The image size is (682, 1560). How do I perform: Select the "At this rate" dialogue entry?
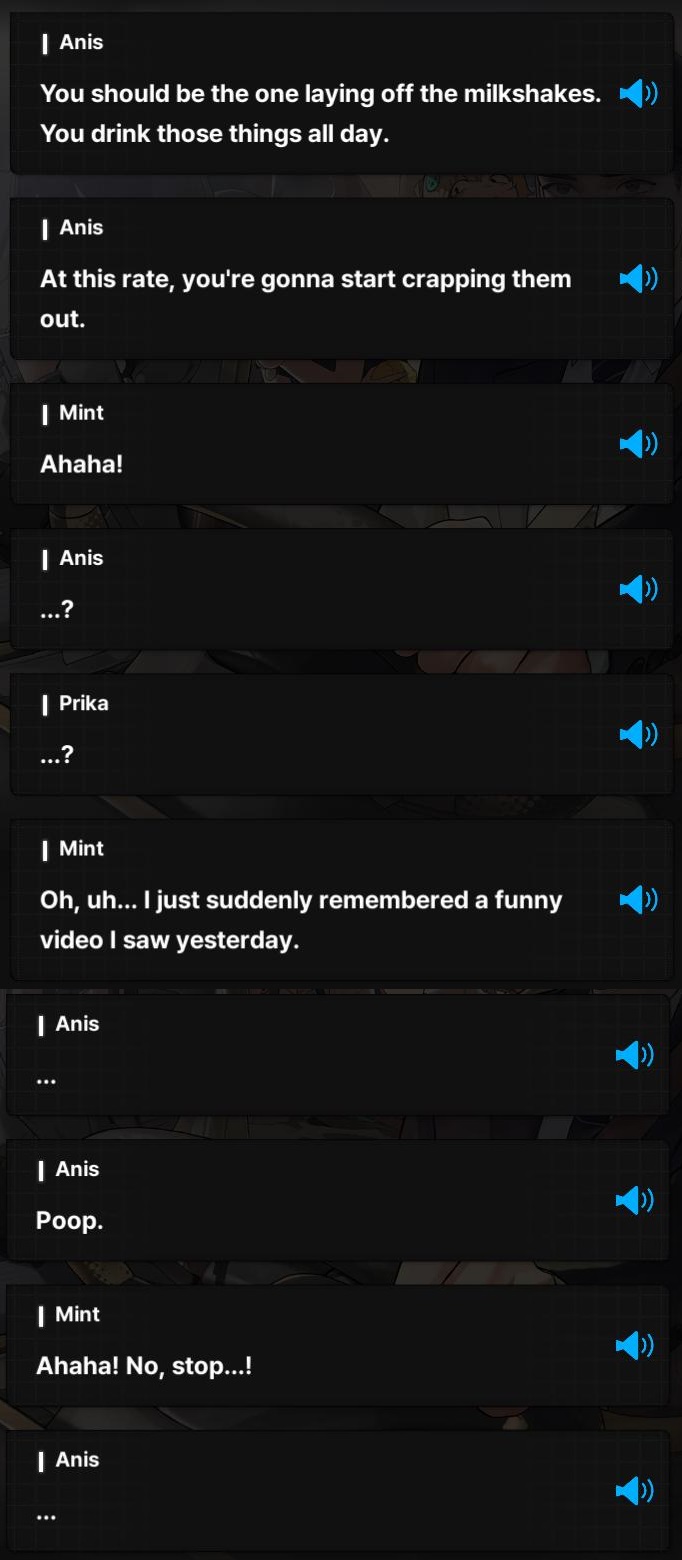(x=305, y=299)
